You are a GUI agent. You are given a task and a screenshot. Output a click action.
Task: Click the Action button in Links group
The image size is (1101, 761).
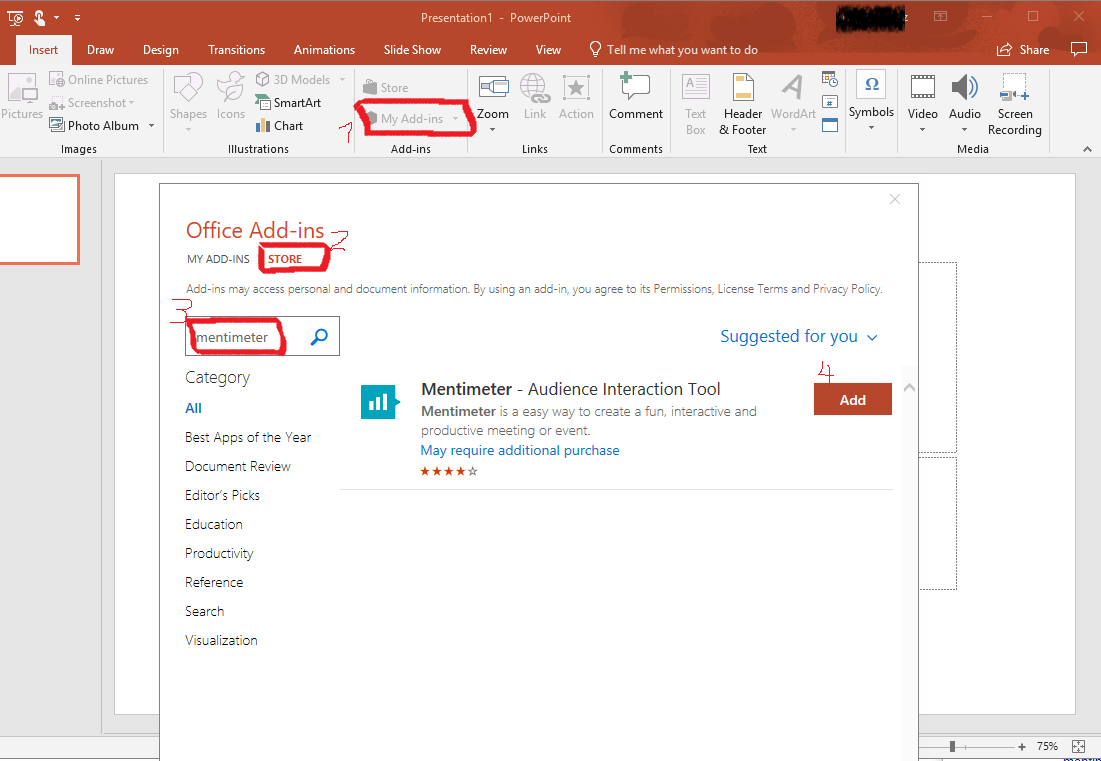point(576,97)
